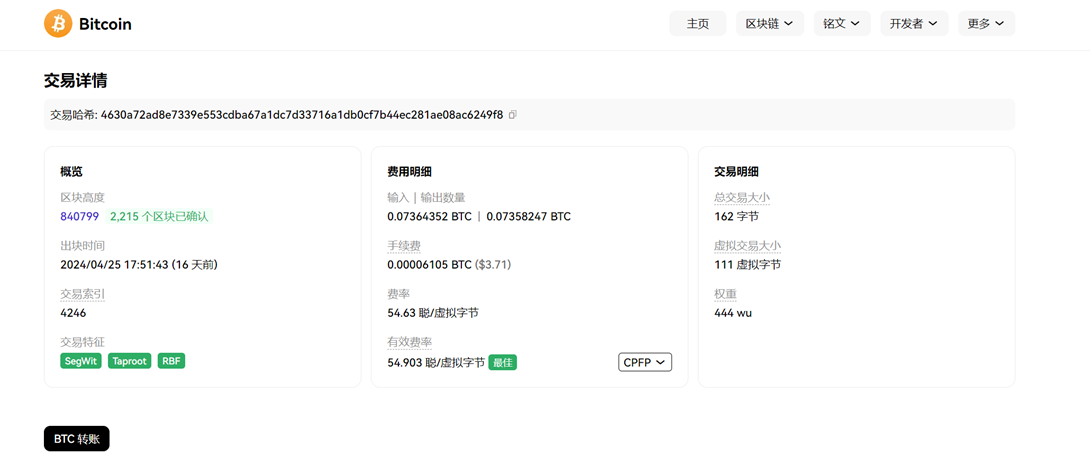Expand the 铭文 dropdown menu
The width and height of the screenshot is (1090, 455).
click(841, 23)
